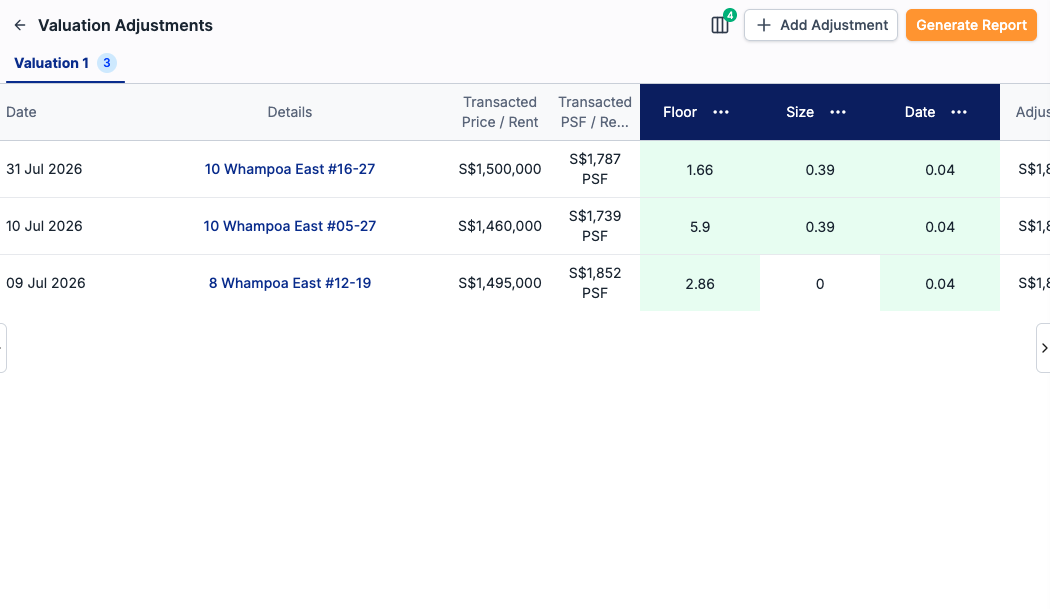Select the Floor value 5.9 cell
Screen dimensions: 1050x609
(700, 226)
